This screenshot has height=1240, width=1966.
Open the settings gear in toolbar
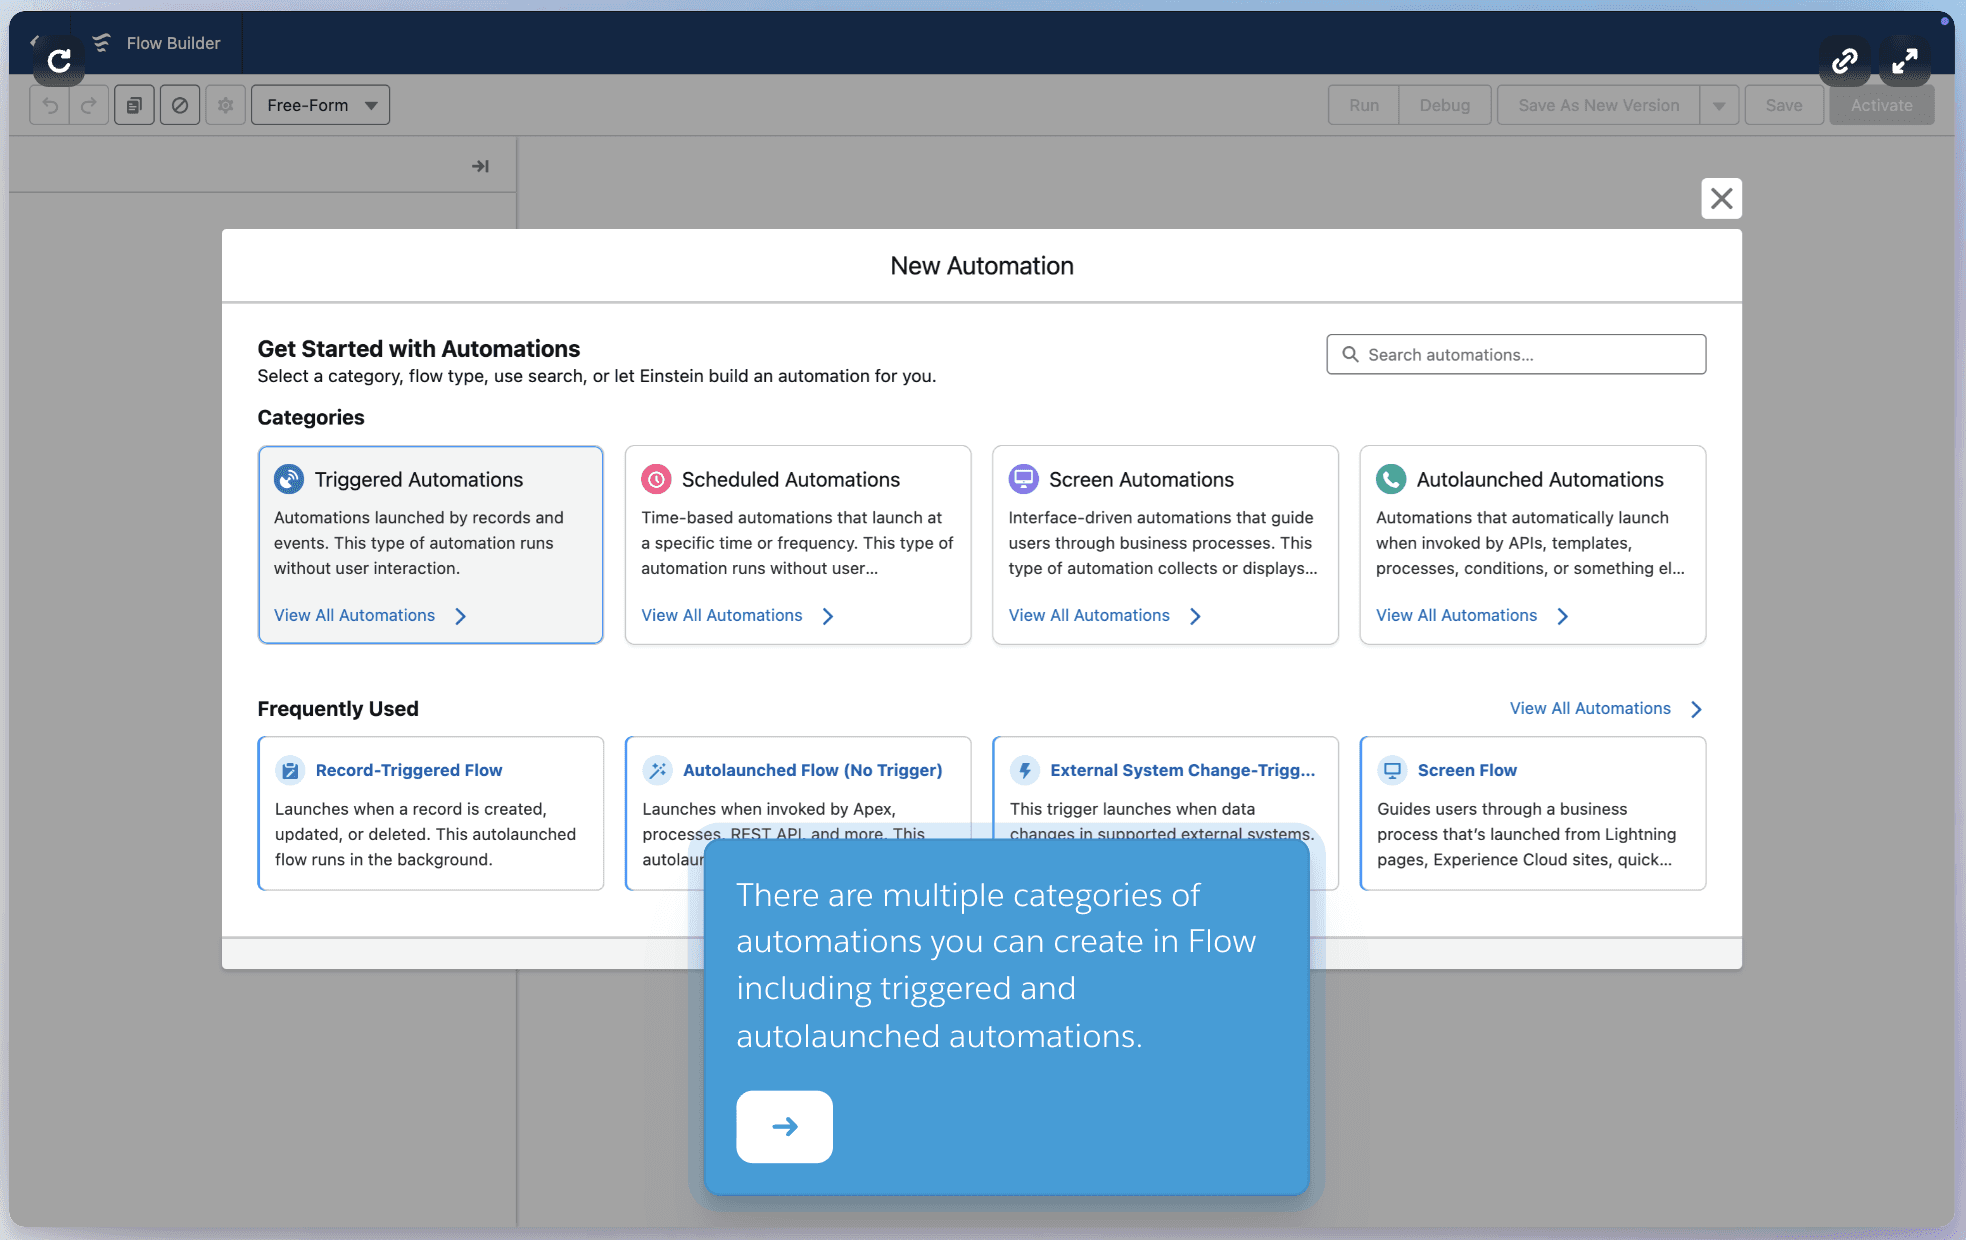(x=226, y=105)
